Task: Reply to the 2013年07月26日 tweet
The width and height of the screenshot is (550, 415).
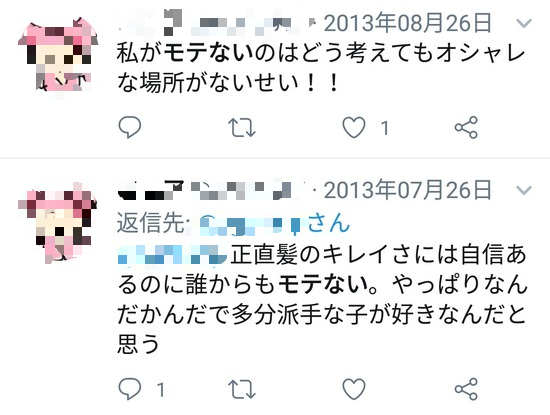Action: 130,389
